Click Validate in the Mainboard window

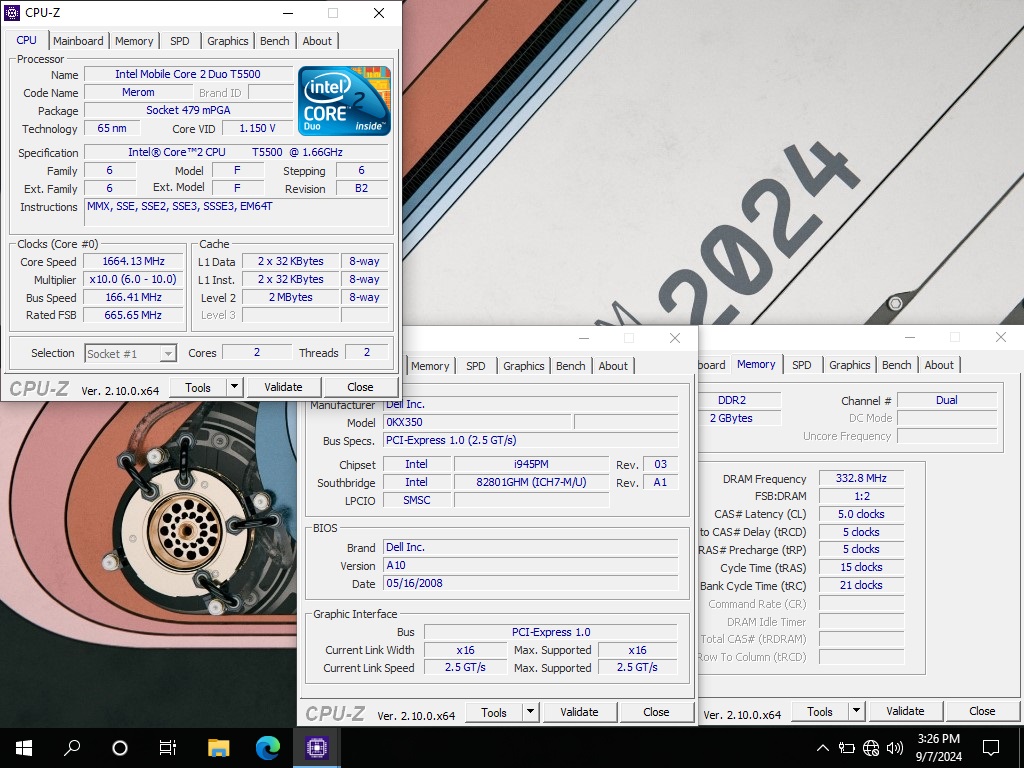tap(579, 712)
